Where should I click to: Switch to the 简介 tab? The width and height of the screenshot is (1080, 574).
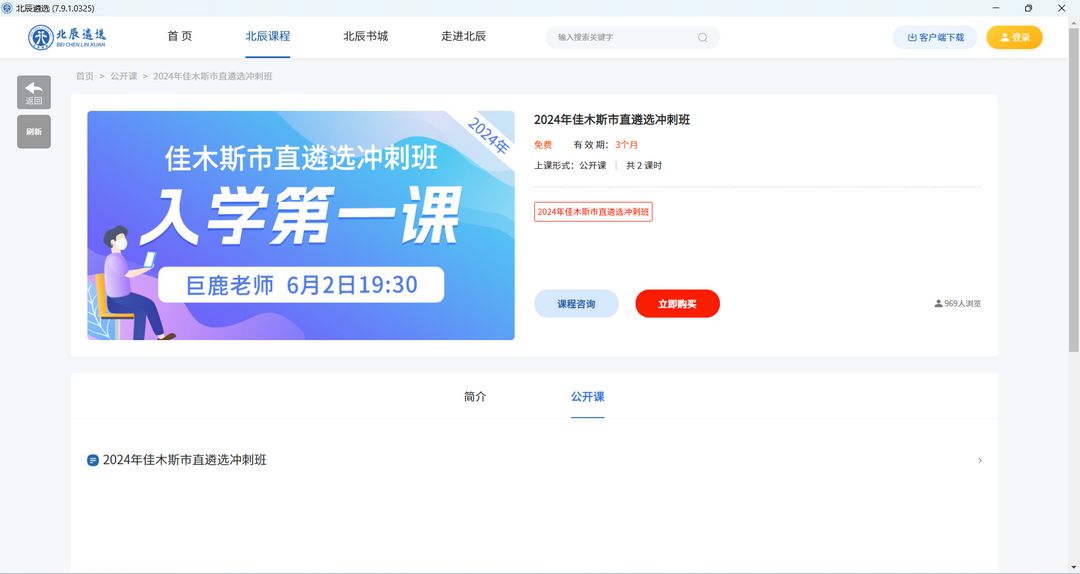pyautogui.click(x=475, y=397)
